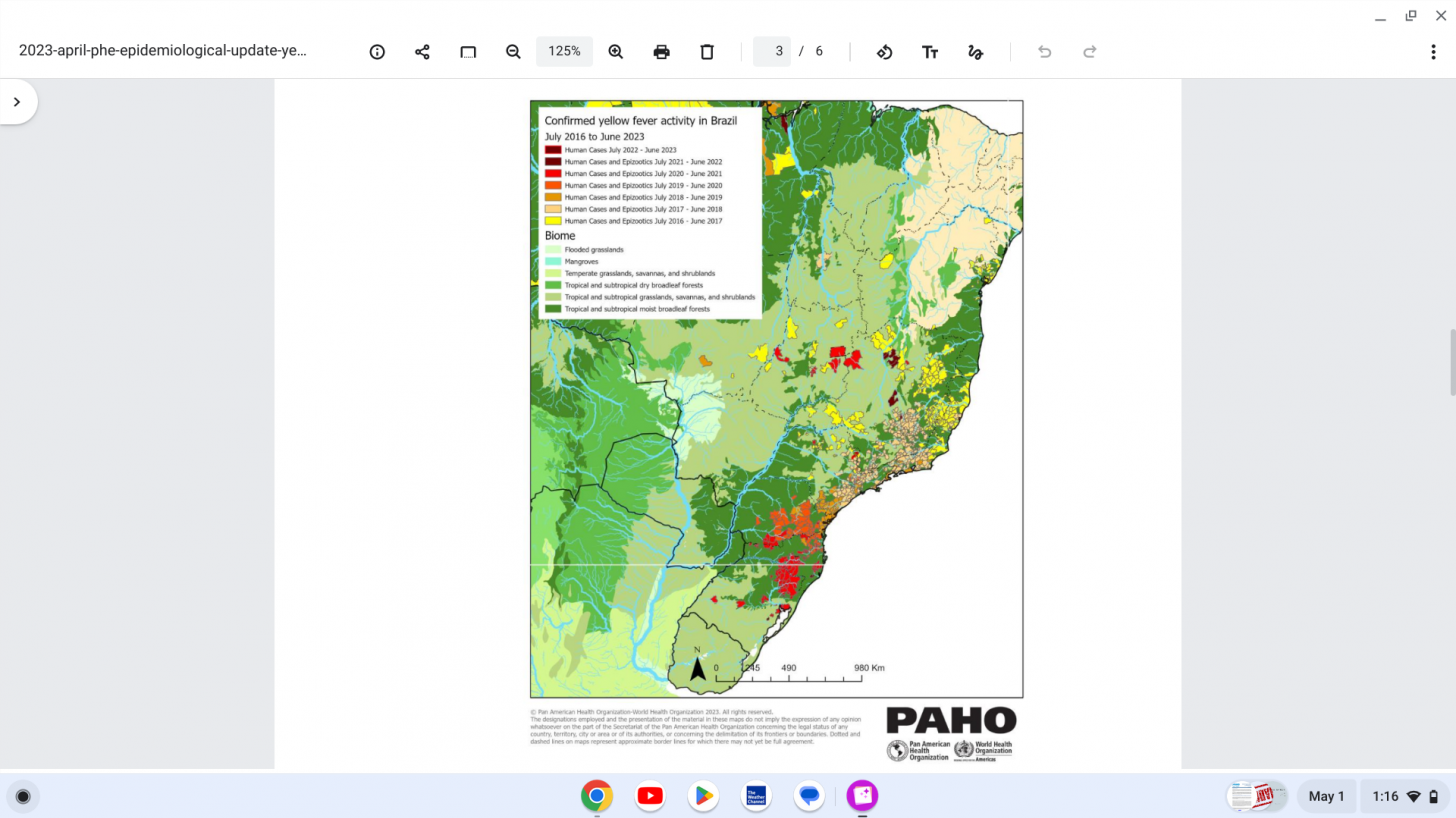
Task: Open the Messages app on the shelf
Action: pyautogui.click(x=809, y=796)
